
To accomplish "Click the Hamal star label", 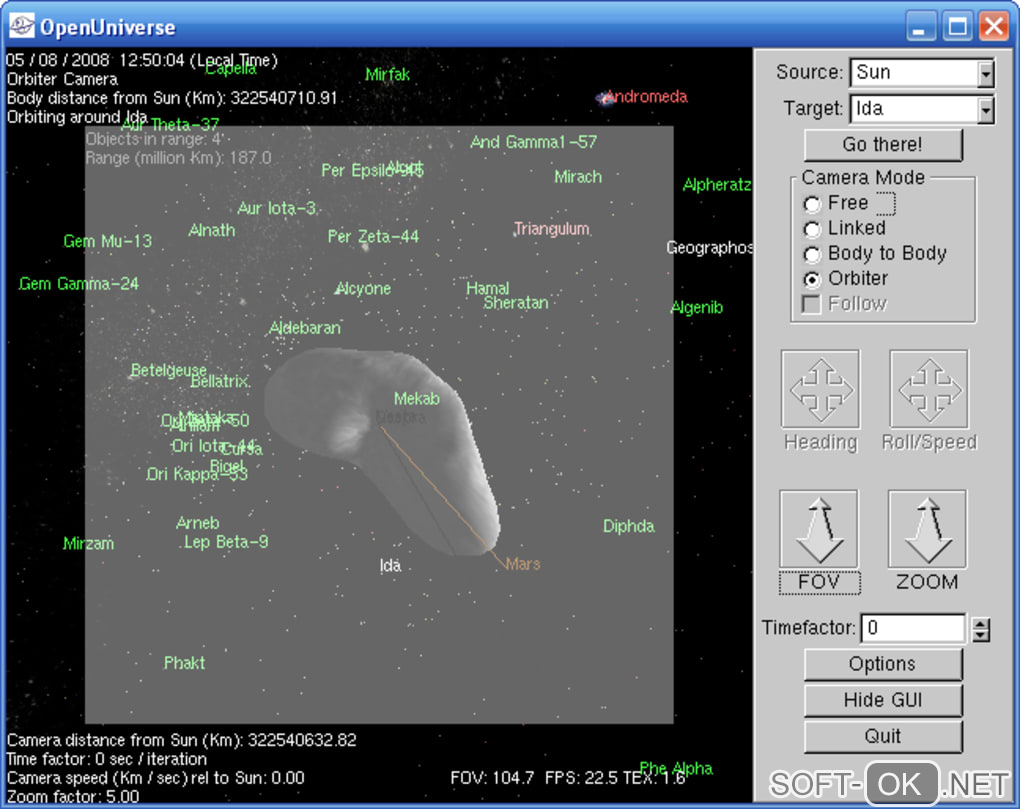I will coord(488,287).
